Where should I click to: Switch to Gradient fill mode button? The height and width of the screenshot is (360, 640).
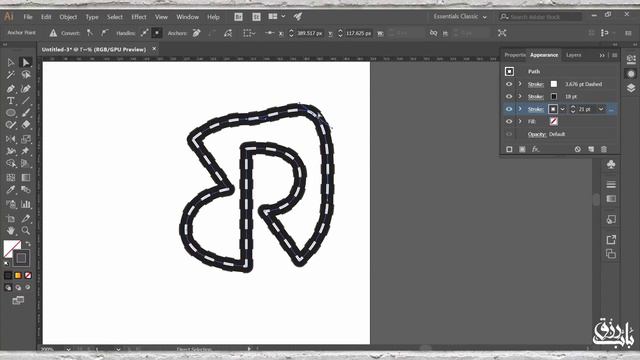point(18,276)
